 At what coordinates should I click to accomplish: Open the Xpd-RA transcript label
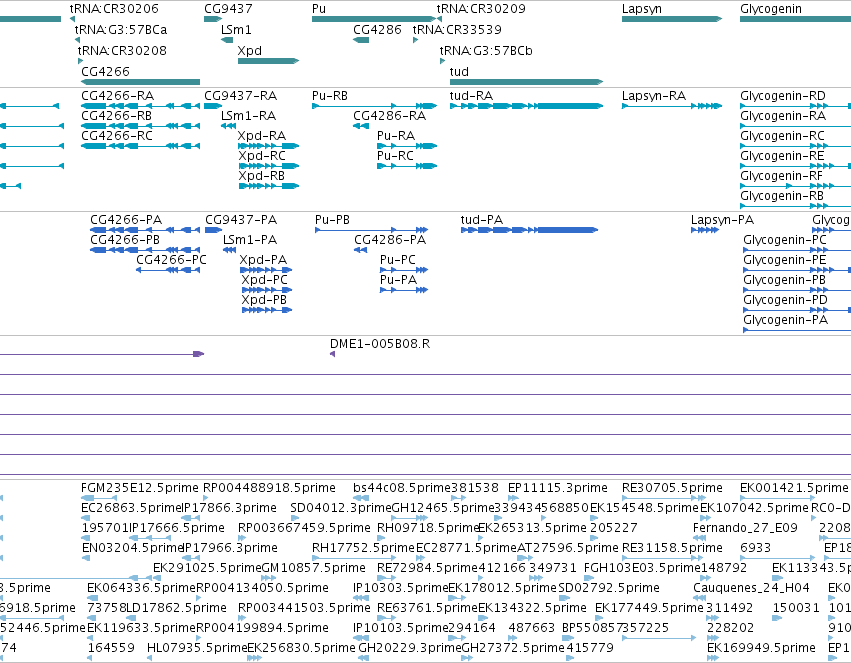(x=262, y=136)
